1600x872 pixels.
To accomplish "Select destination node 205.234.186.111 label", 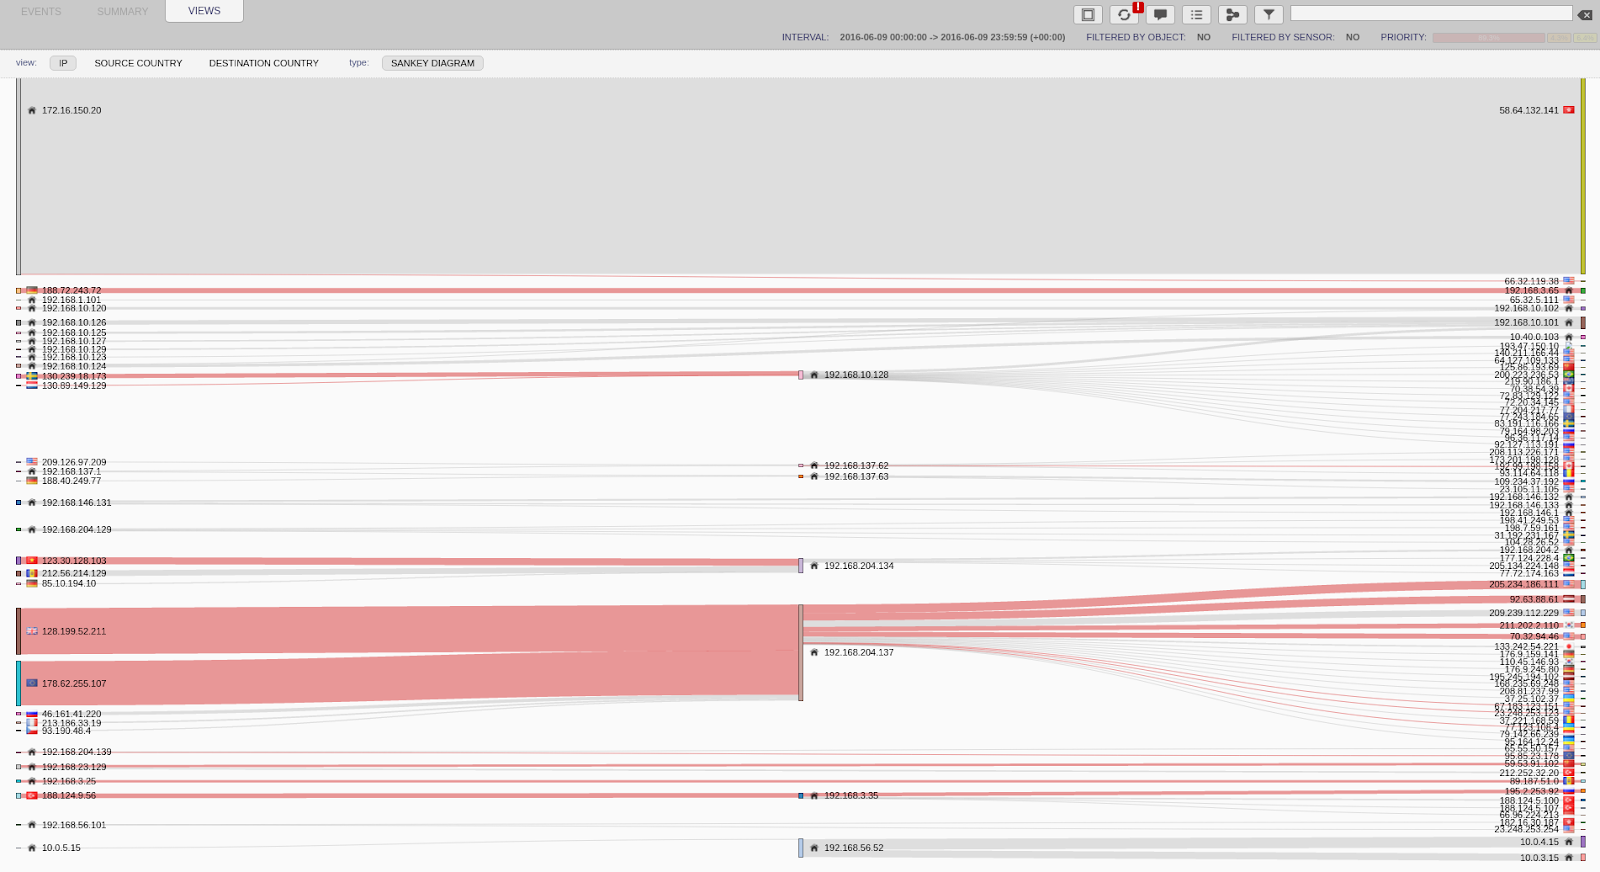I will [x=1523, y=584].
